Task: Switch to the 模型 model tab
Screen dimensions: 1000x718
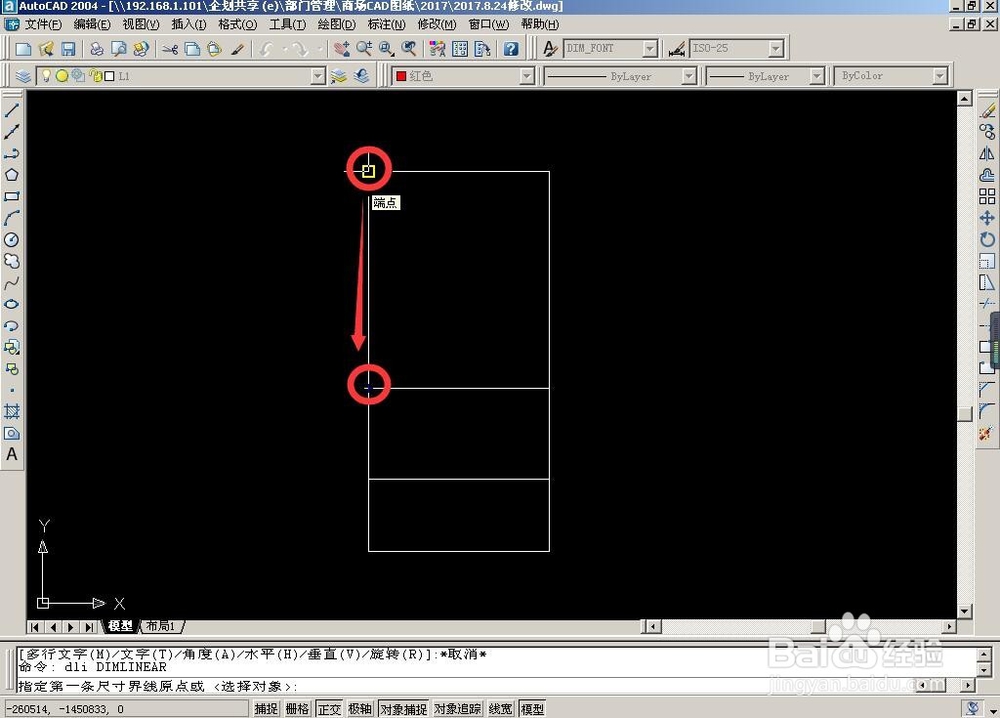Action: point(120,626)
